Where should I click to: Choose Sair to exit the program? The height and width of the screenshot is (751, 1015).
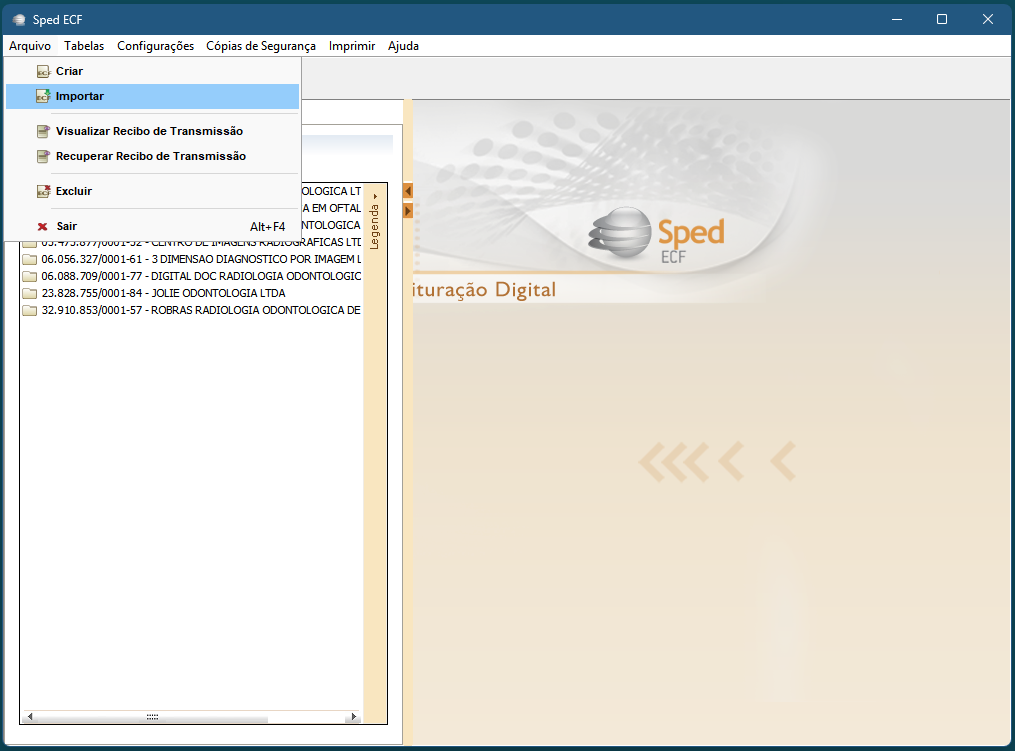[152, 227]
